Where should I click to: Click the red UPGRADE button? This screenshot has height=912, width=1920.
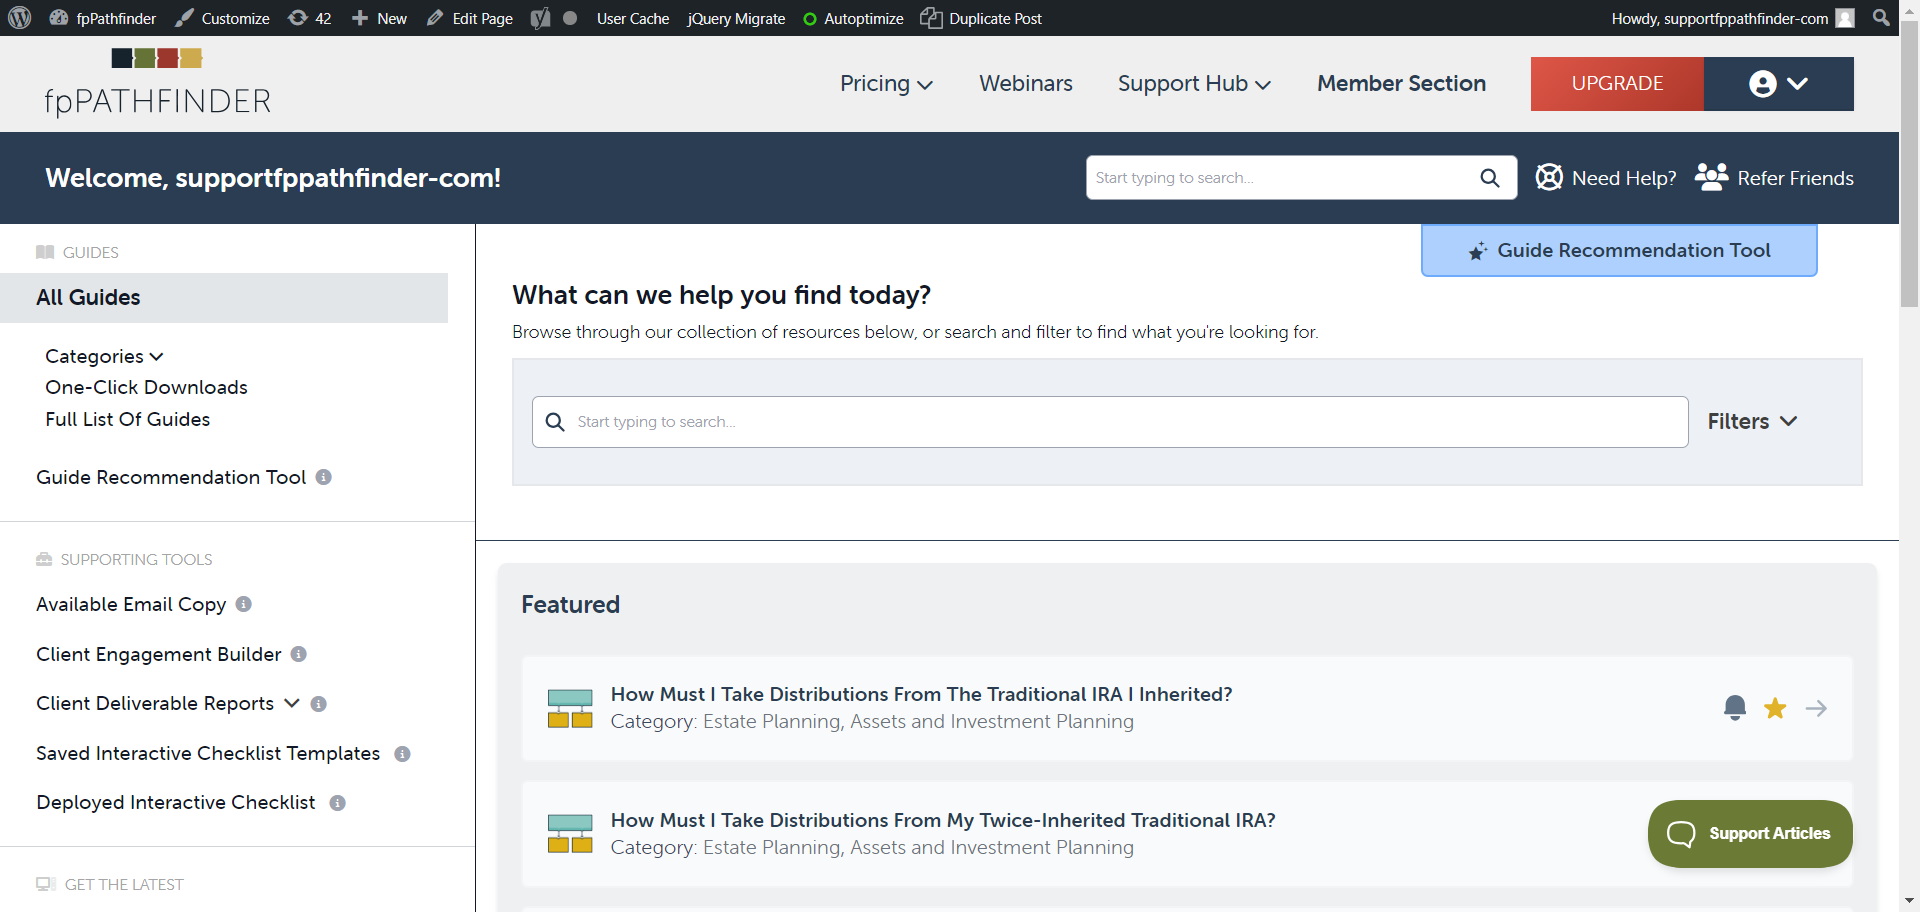point(1616,84)
